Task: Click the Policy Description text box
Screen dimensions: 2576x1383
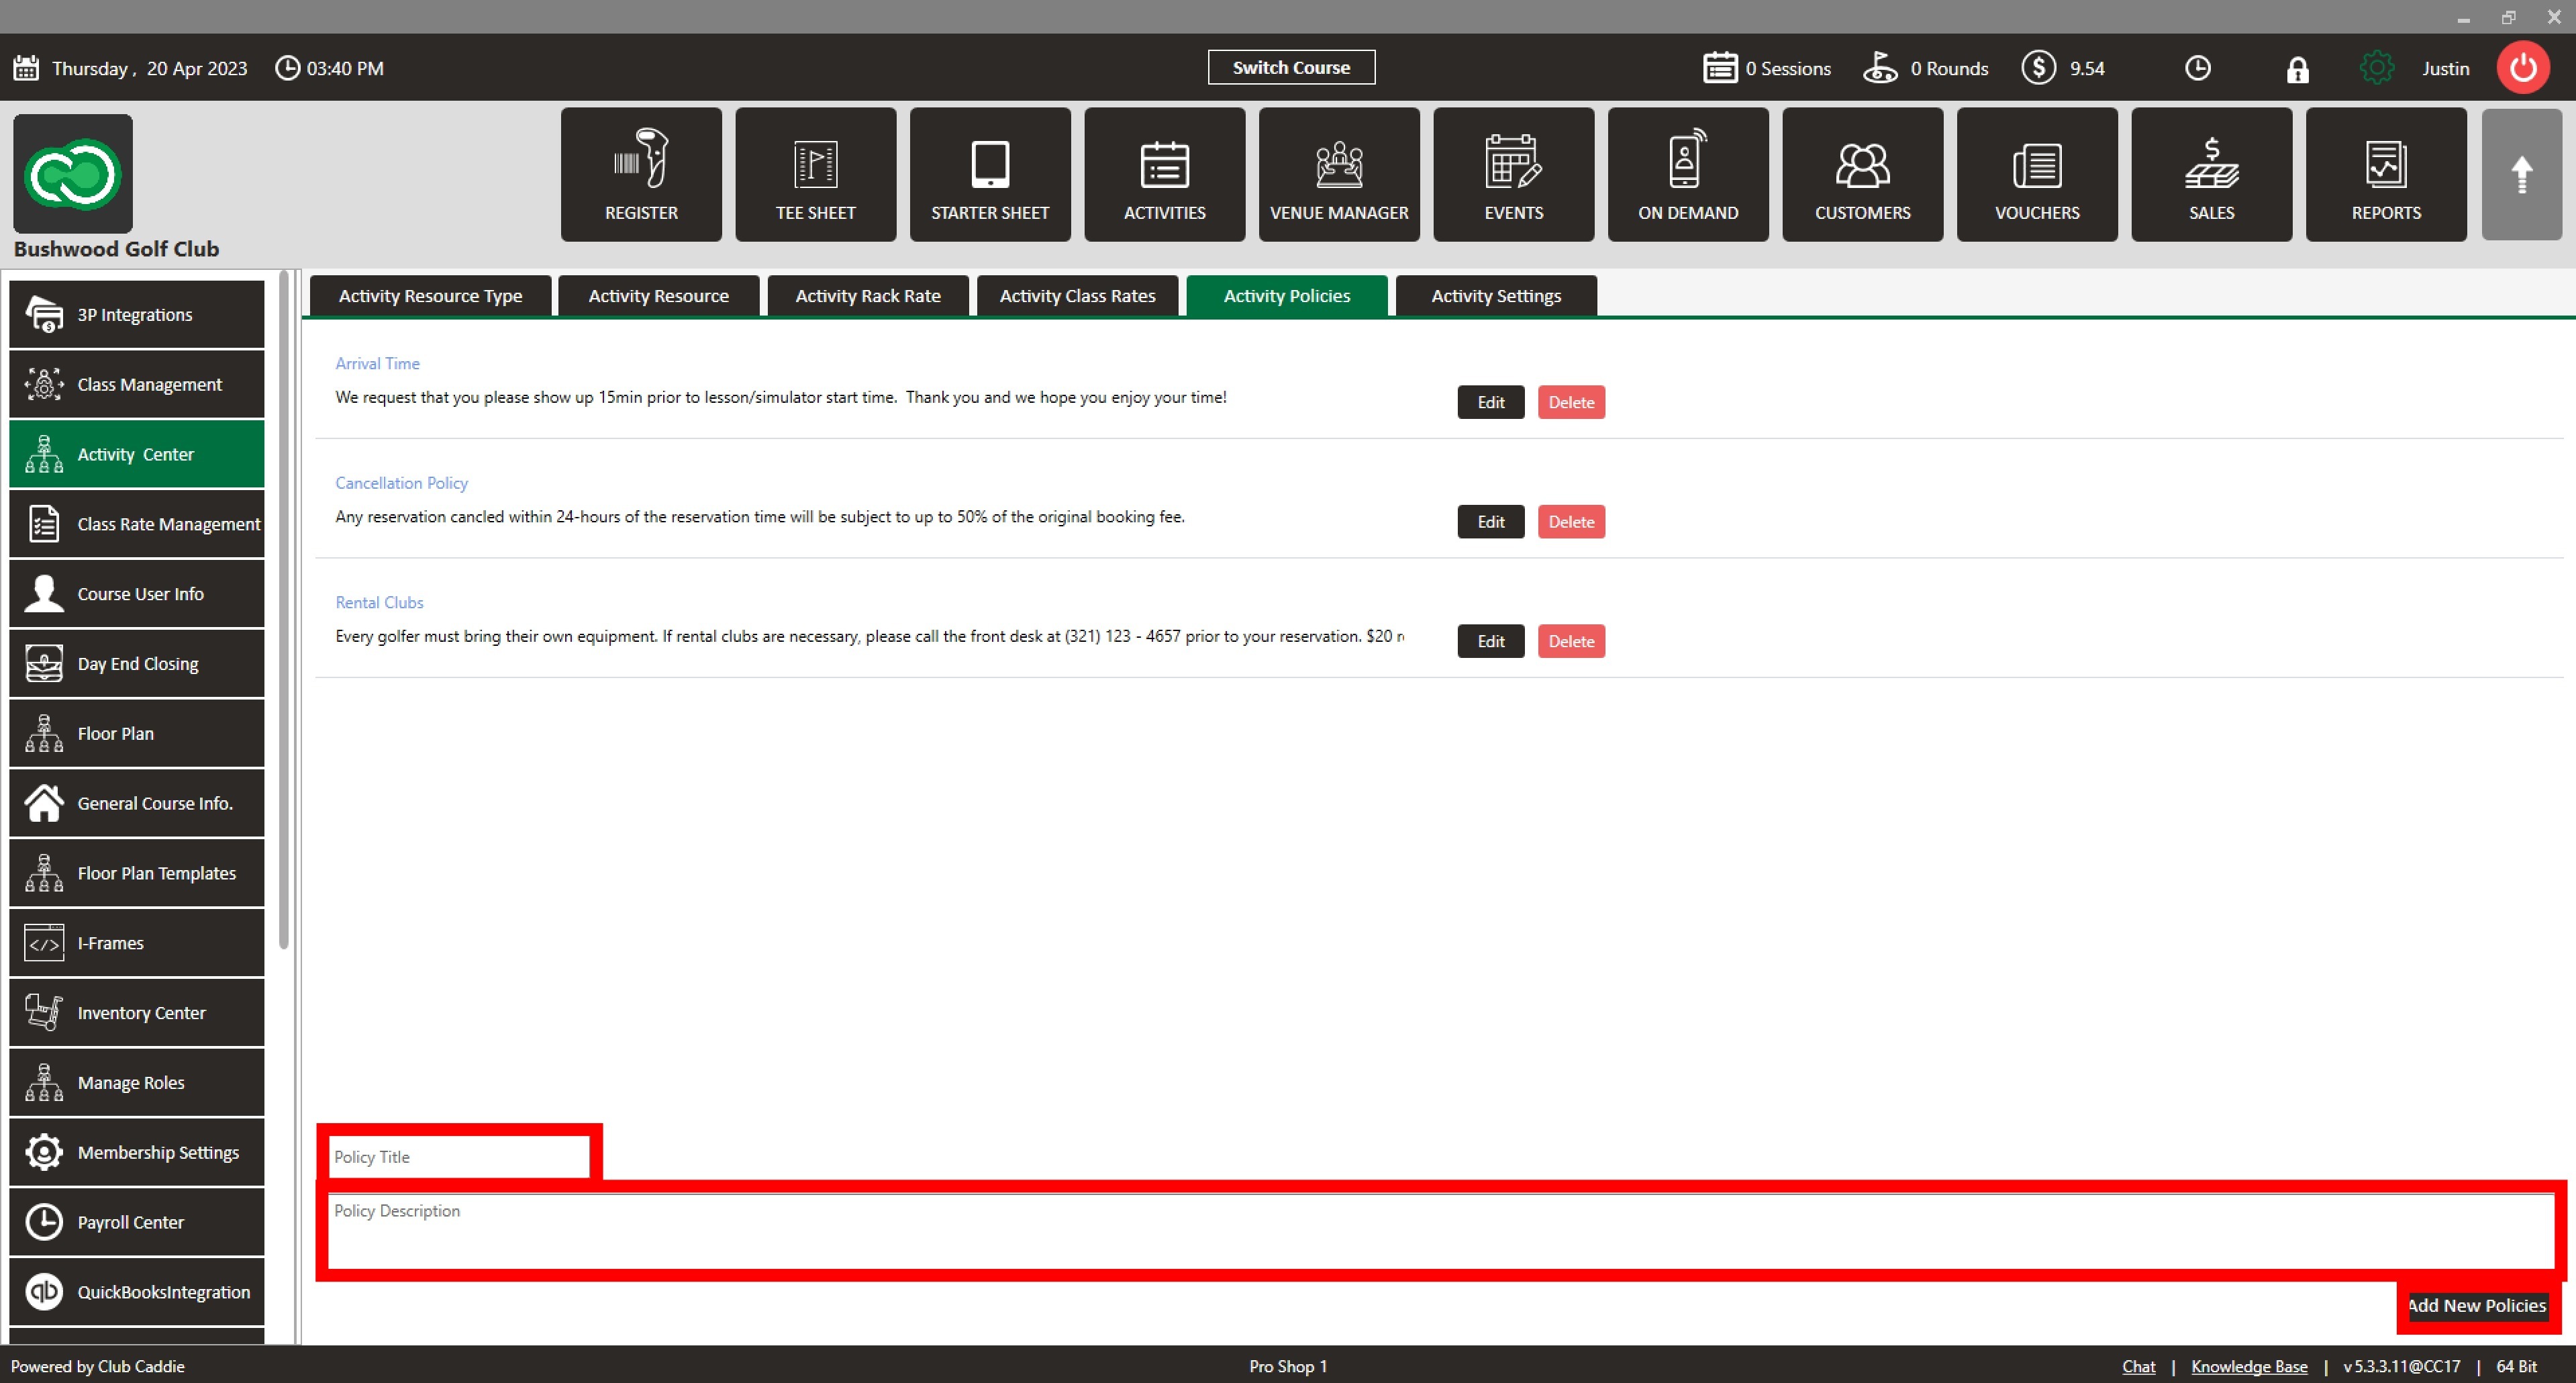Action: pyautogui.click(x=1441, y=1231)
